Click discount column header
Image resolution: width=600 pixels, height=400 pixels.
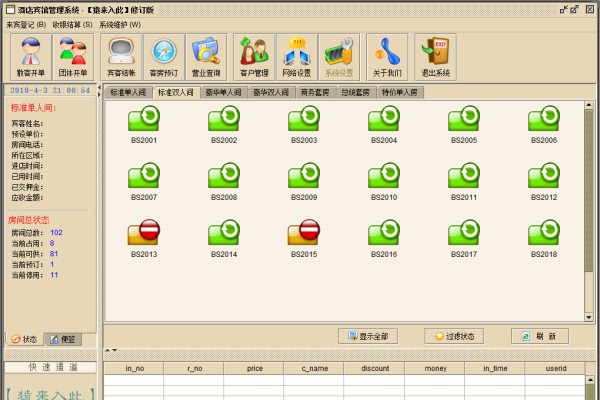pos(375,369)
